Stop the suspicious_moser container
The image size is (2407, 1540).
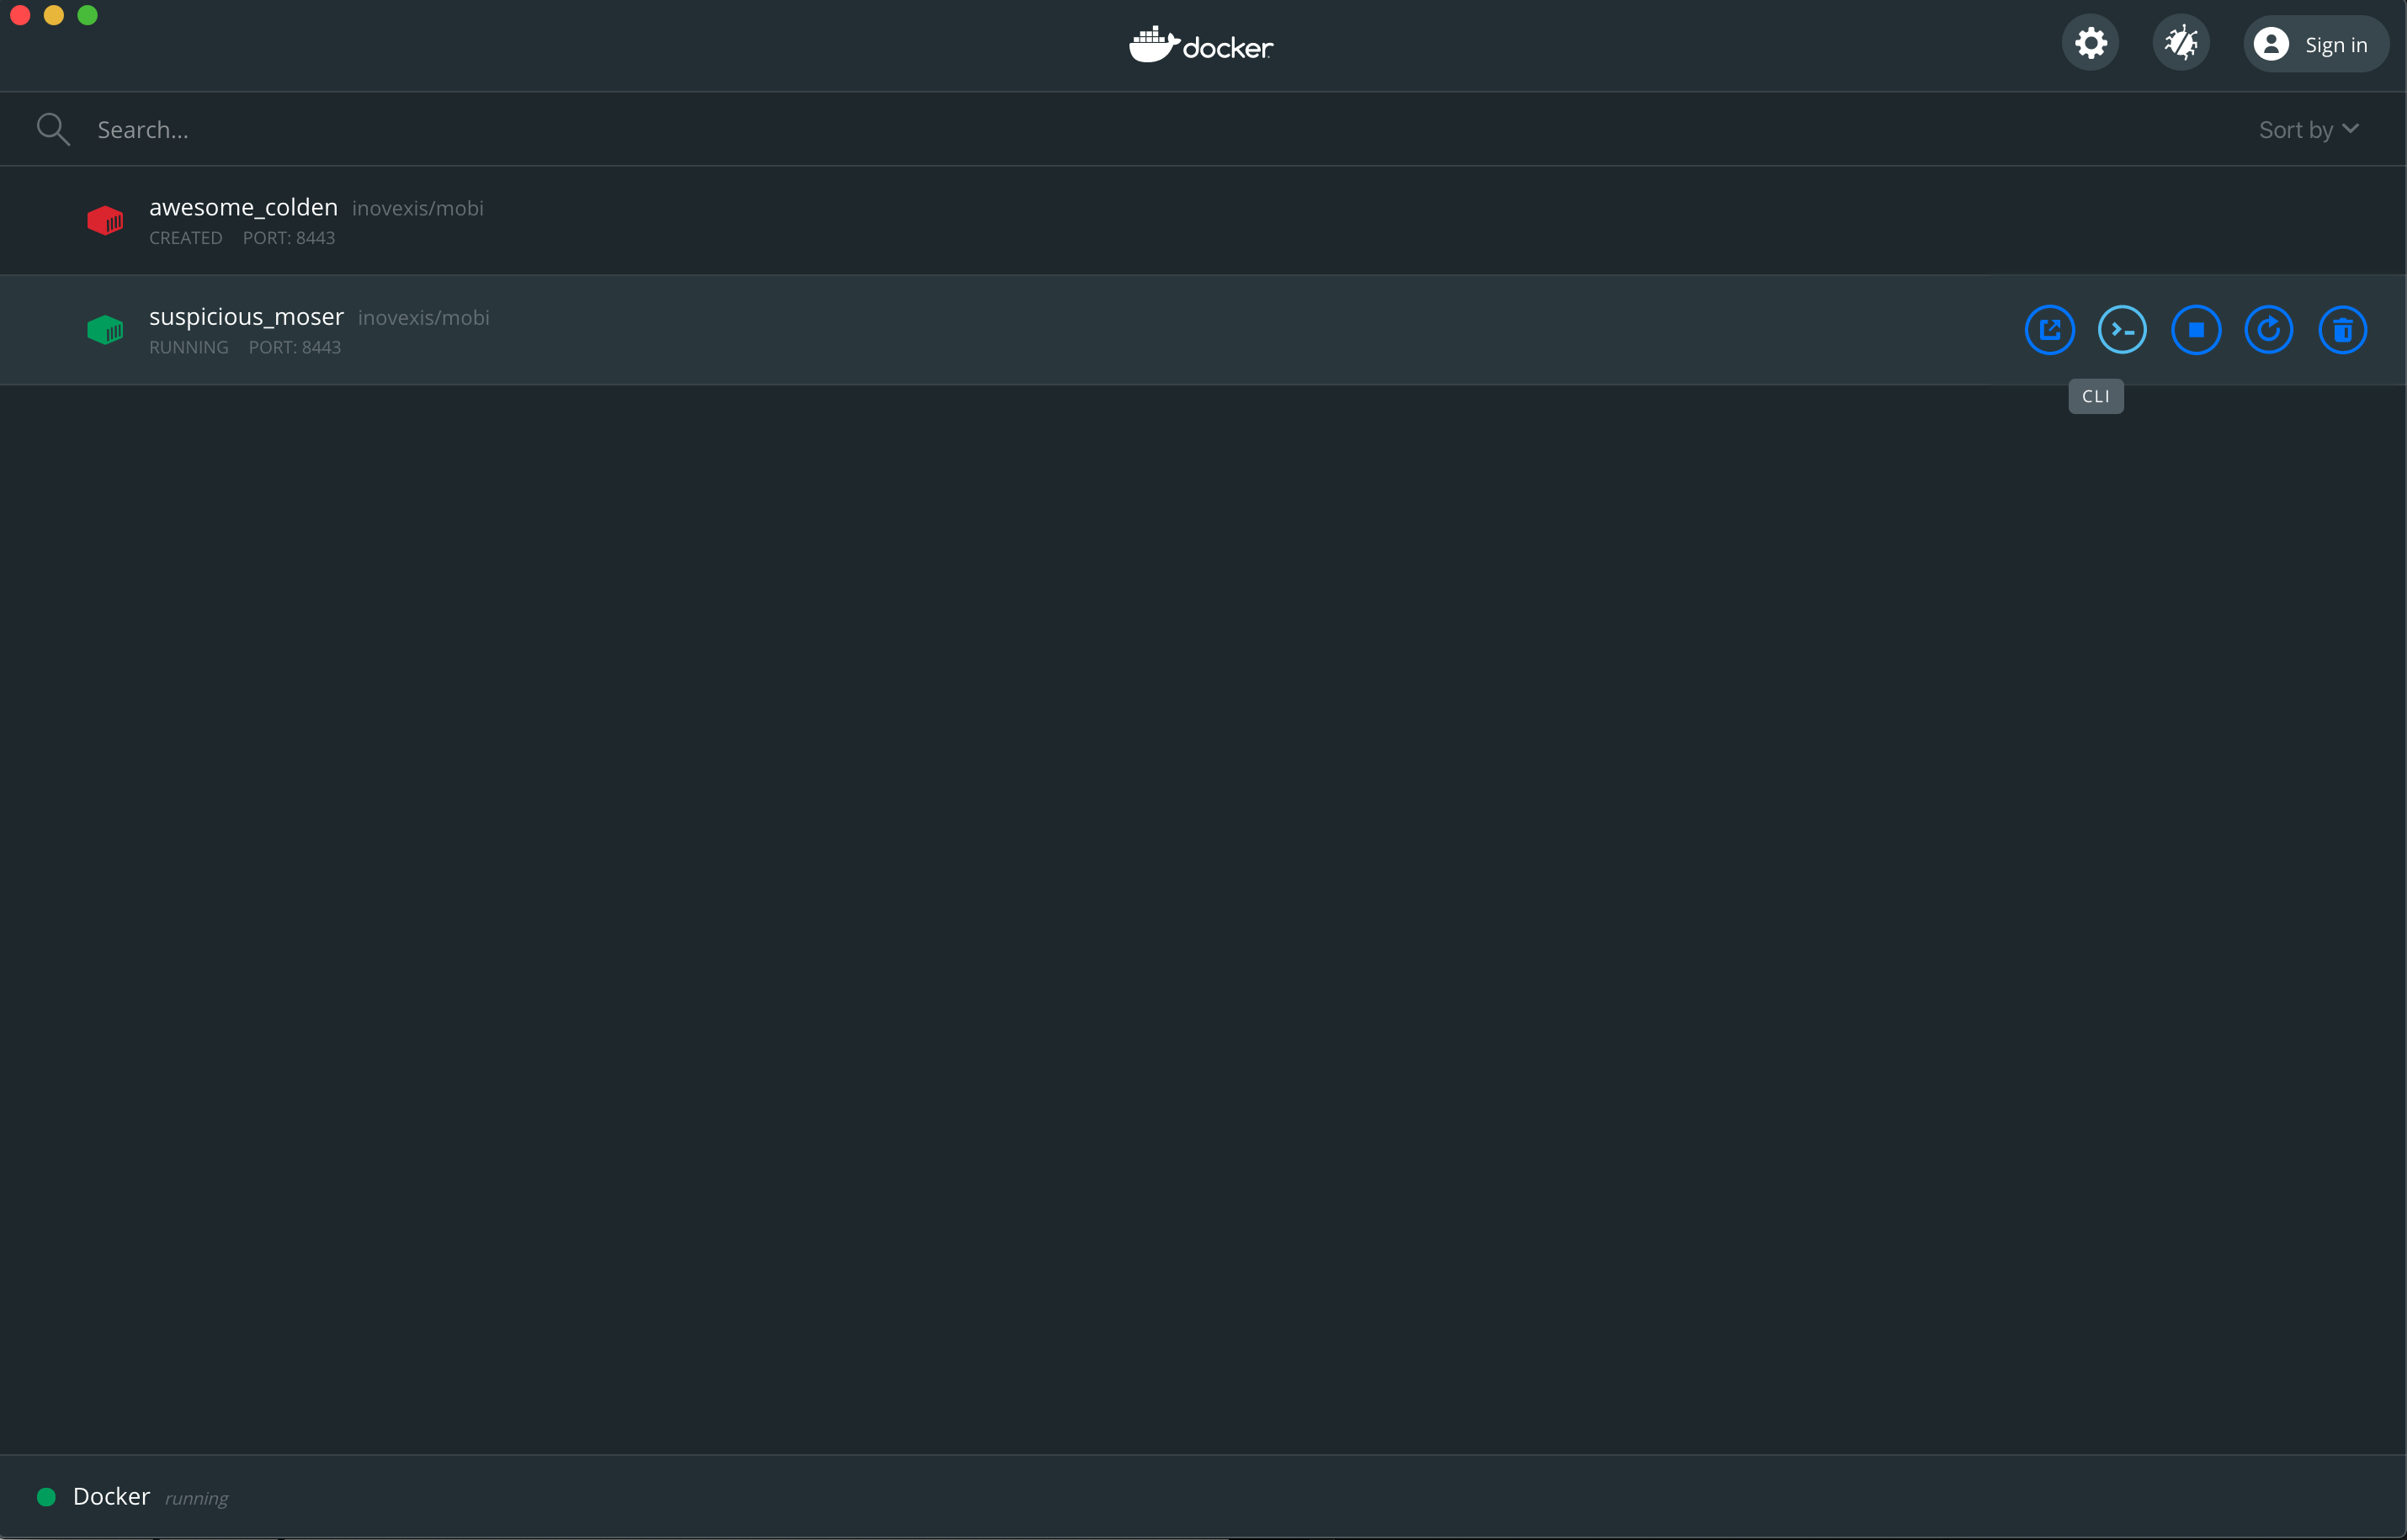[2196, 330]
